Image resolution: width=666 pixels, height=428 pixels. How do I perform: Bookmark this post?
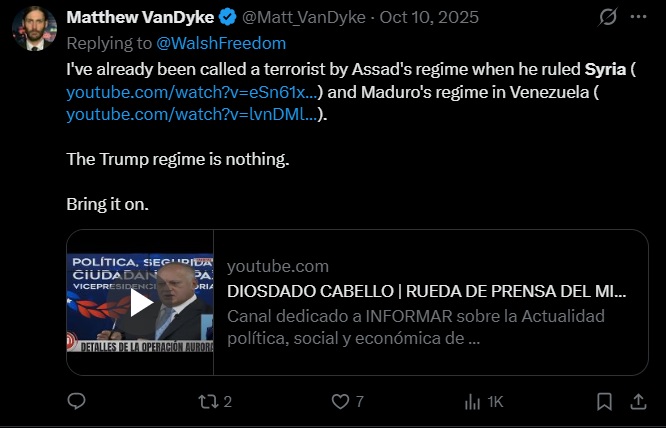pyautogui.click(x=604, y=401)
